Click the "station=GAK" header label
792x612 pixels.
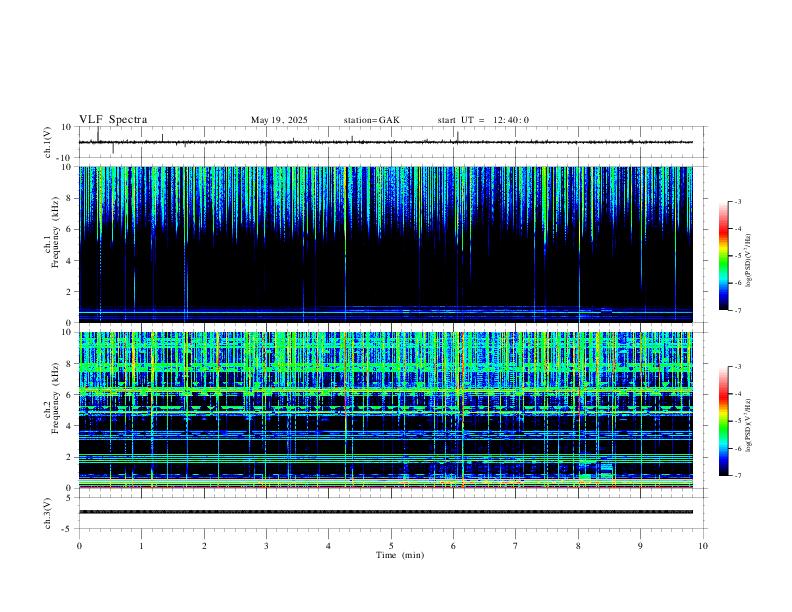(371, 120)
